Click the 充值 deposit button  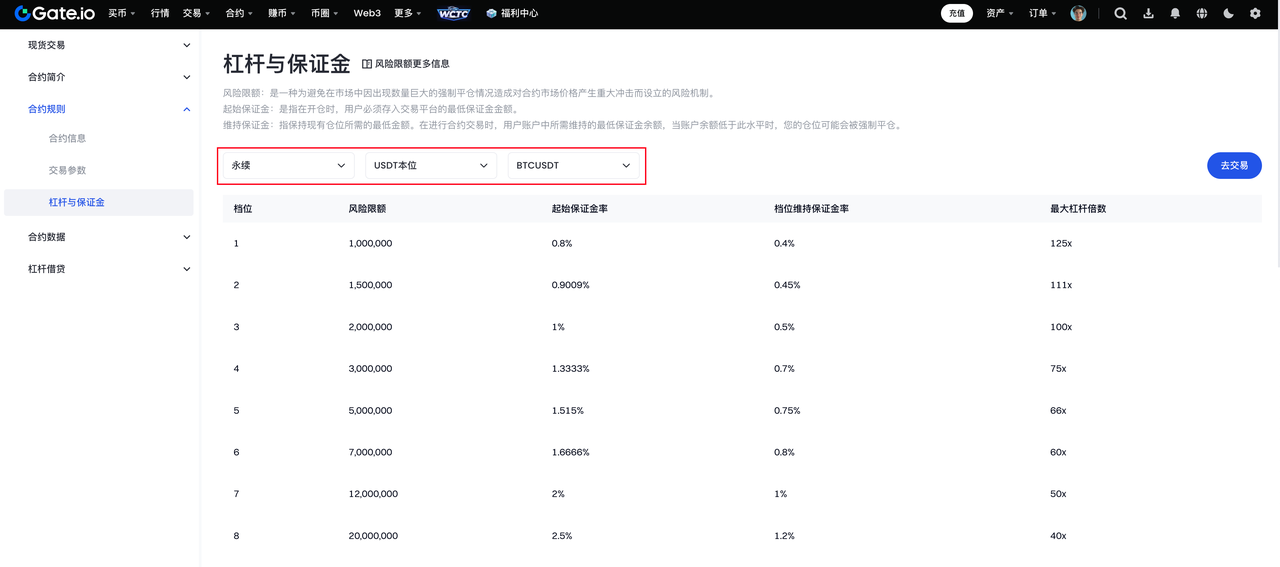(x=956, y=14)
